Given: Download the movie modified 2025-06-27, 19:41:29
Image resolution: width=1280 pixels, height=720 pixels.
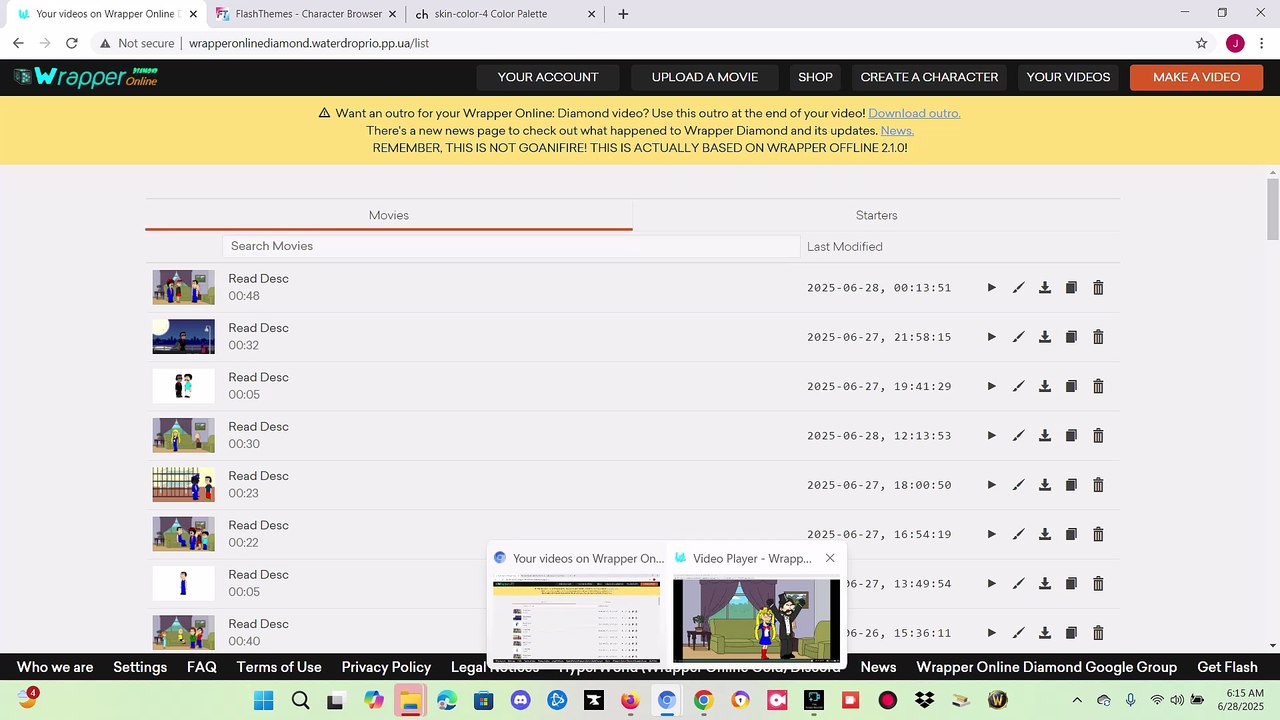Looking at the screenshot, I should pos(1045,386).
